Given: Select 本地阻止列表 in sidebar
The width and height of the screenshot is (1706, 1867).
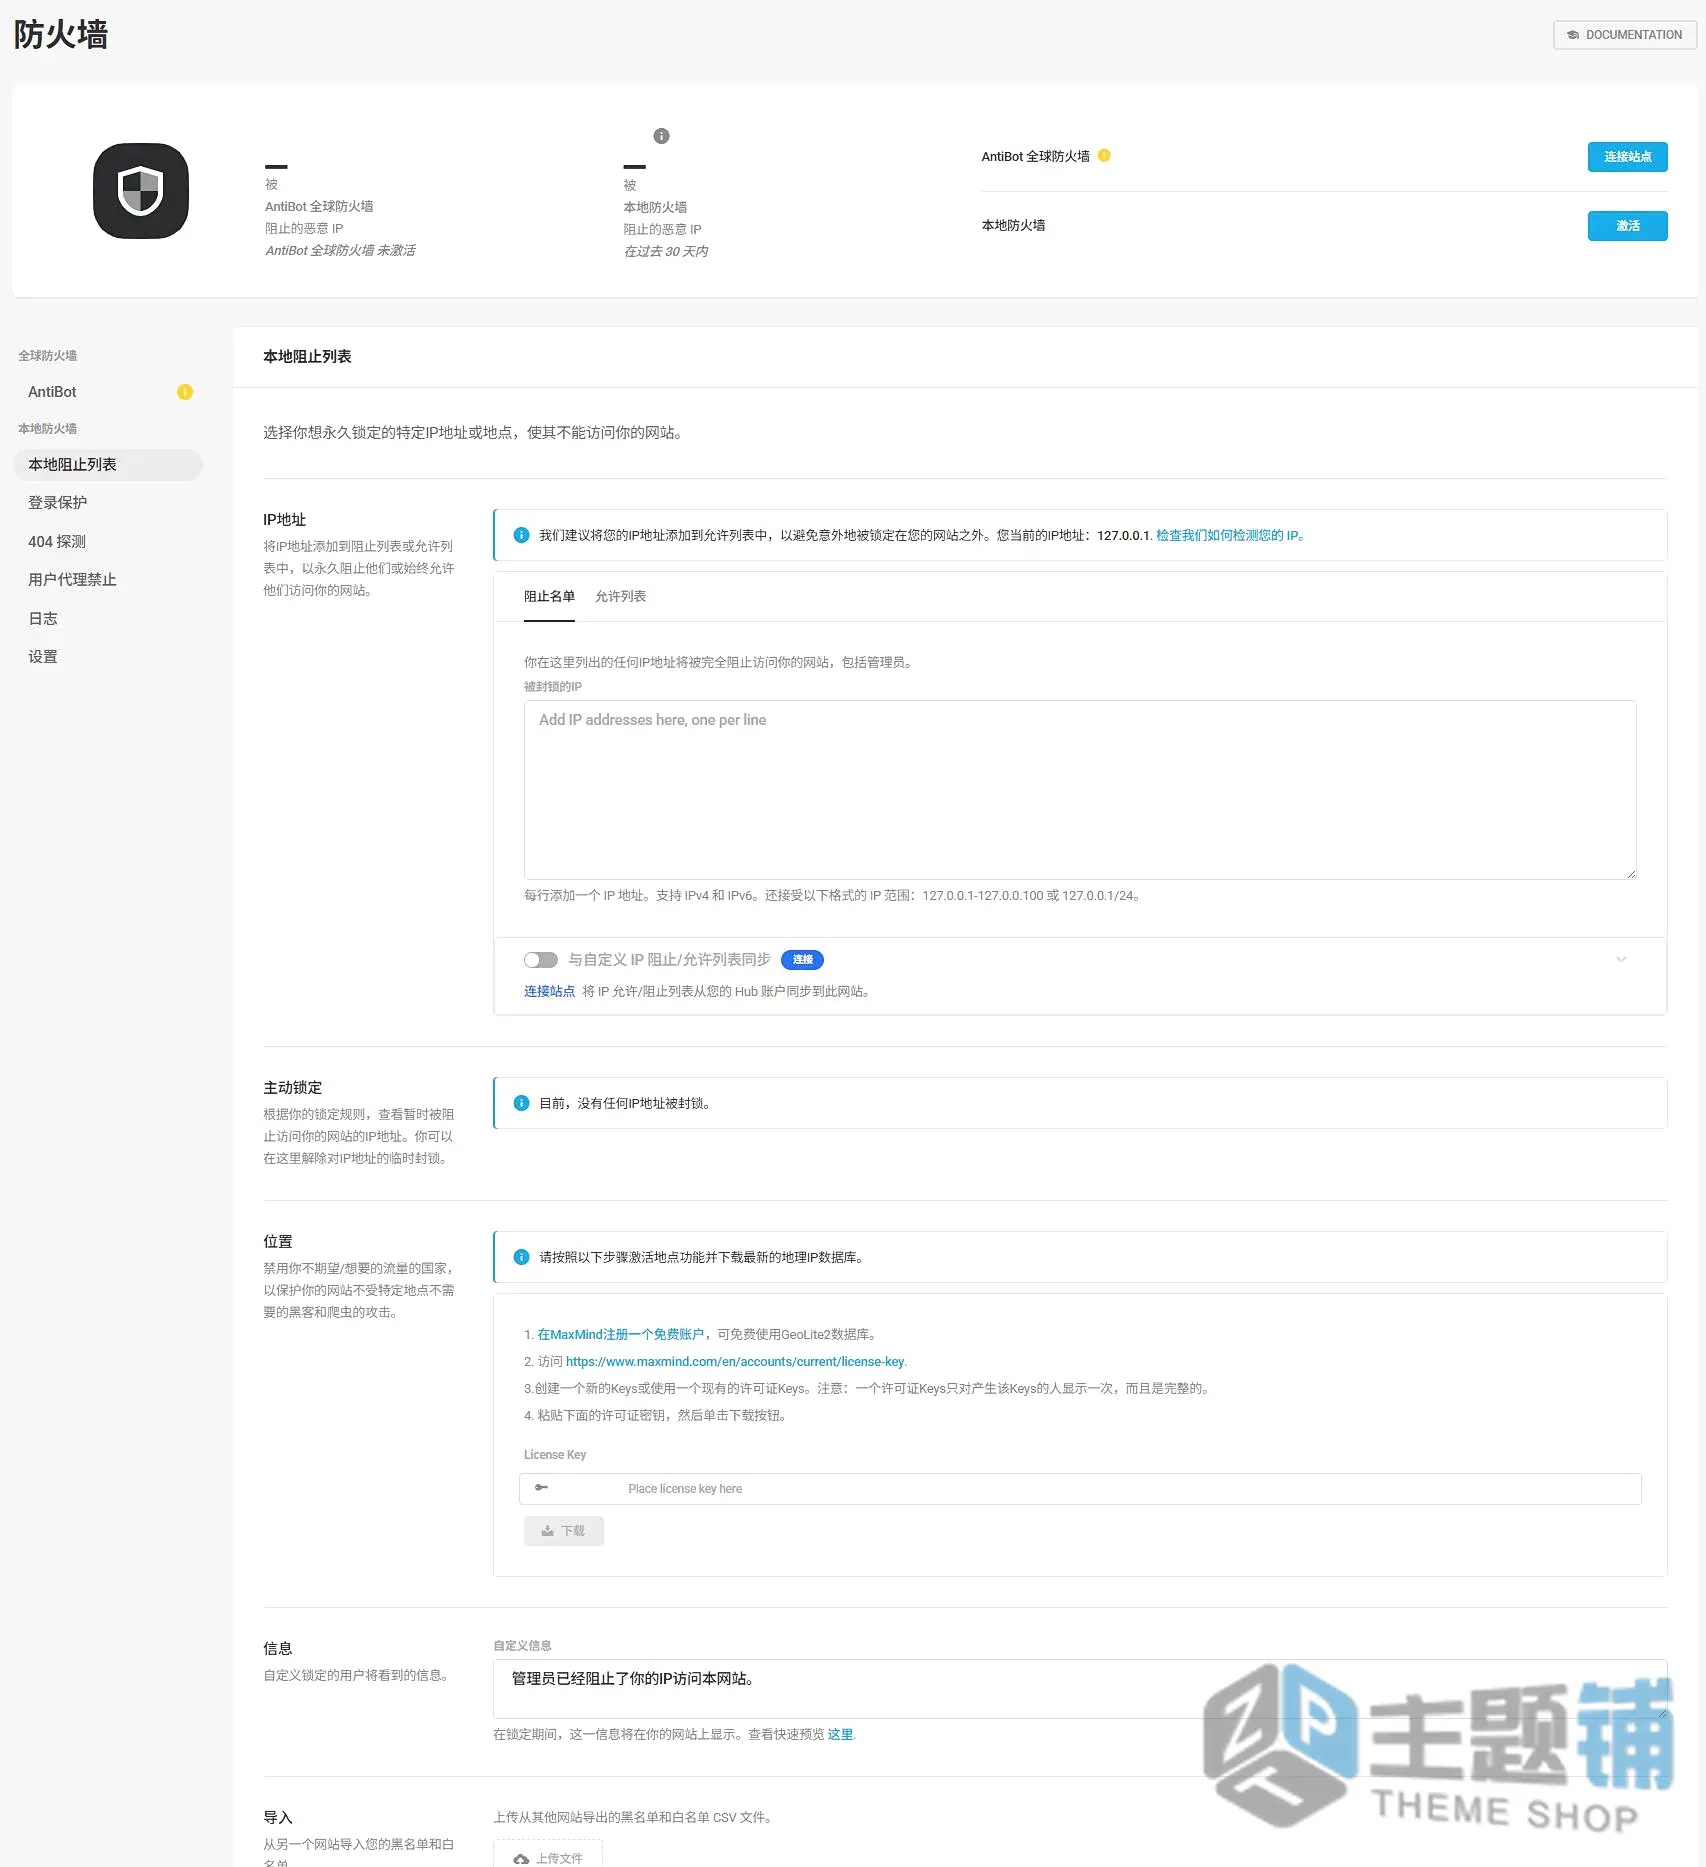Looking at the screenshot, I should (x=108, y=465).
